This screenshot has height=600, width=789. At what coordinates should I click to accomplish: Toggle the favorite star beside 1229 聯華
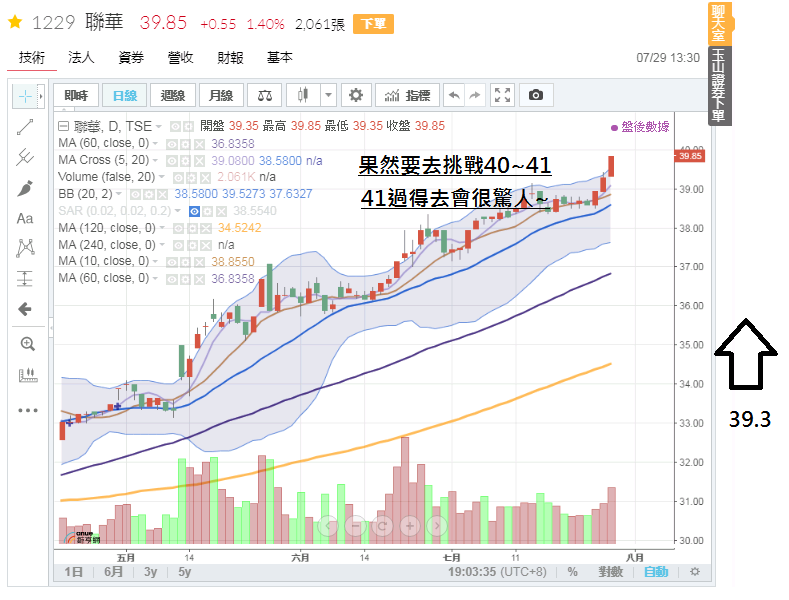coord(15,22)
